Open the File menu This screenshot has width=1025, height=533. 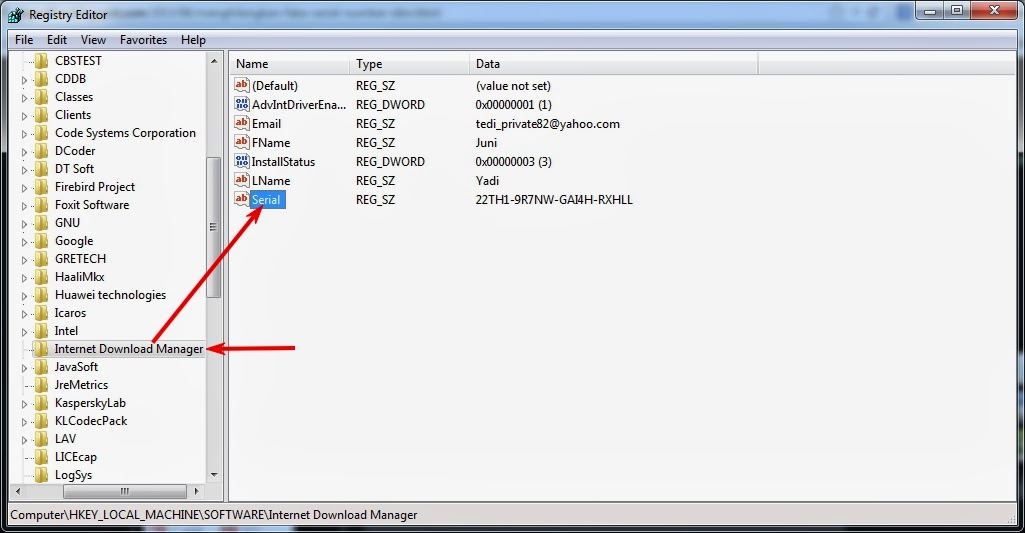(24, 40)
